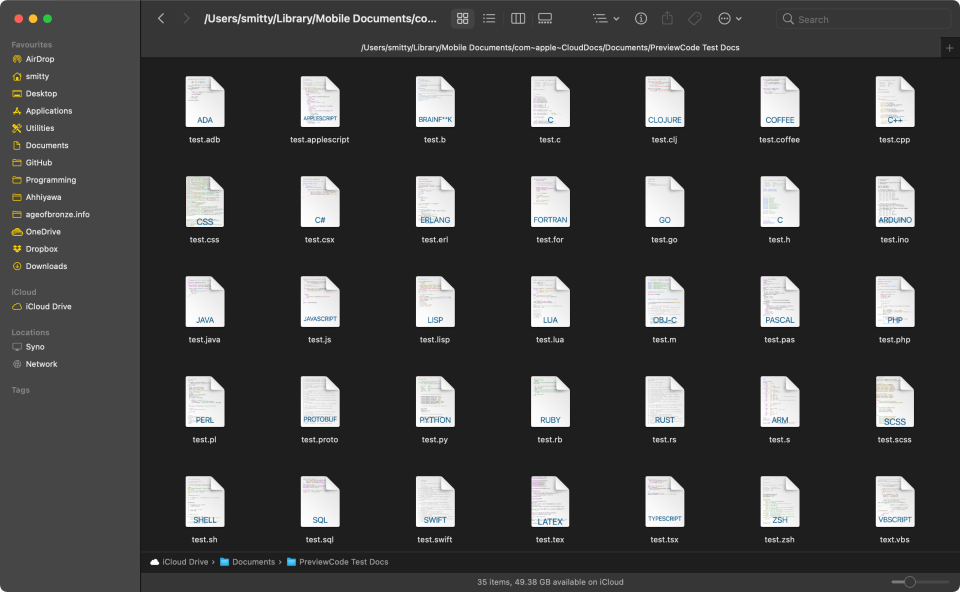Click Documents in the bottom path bar
This screenshot has height=592, width=960.
[x=253, y=562]
